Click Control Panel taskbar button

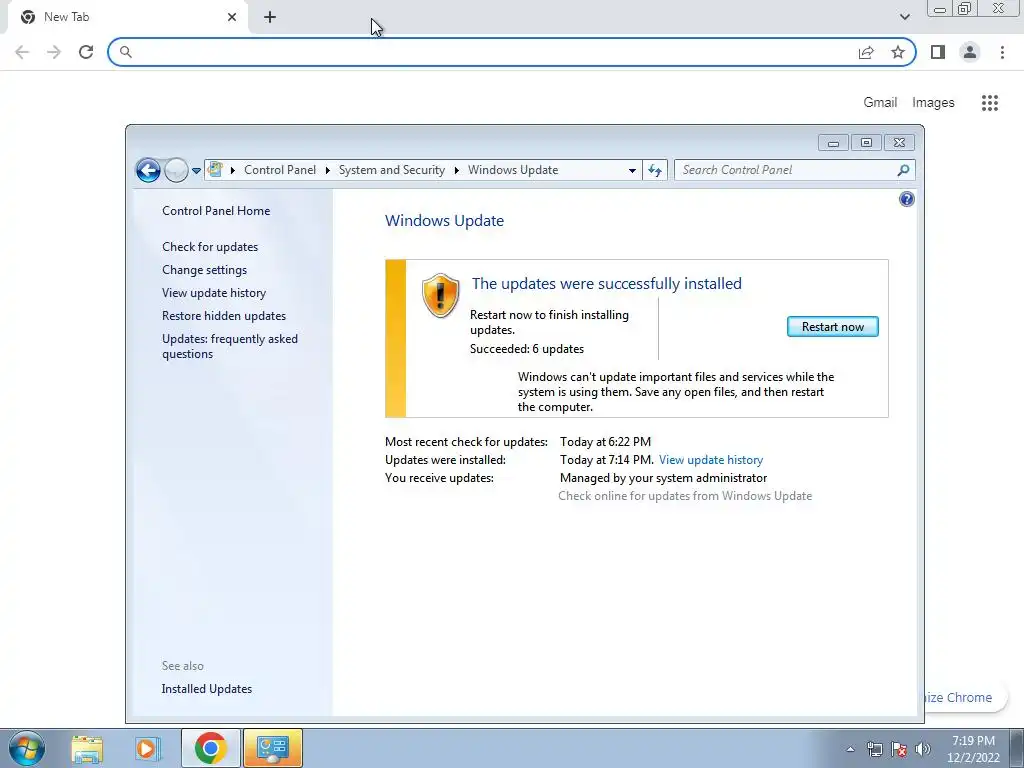272,748
